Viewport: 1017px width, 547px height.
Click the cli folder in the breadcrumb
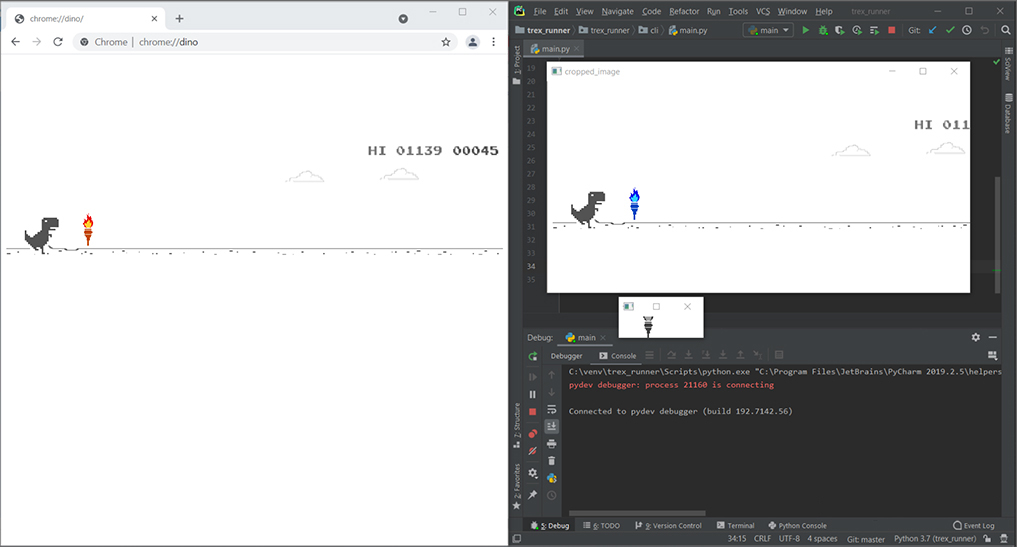[649, 30]
